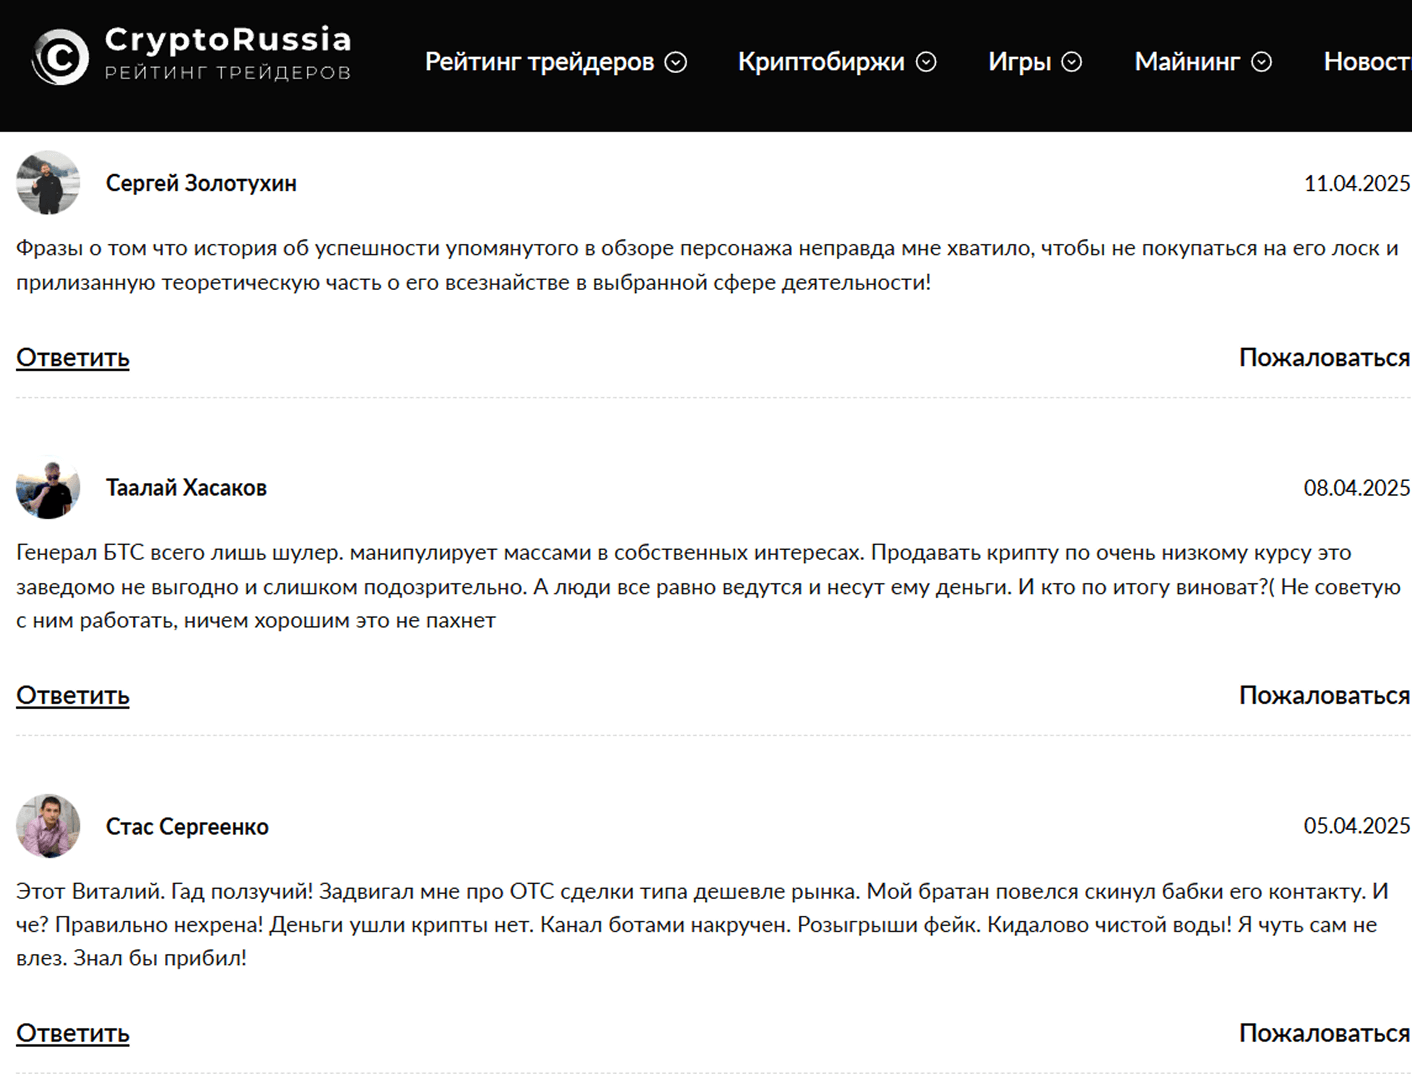The width and height of the screenshot is (1412, 1080).
Task: Click Стас Сергеенко's avatar image
Action: click(x=48, y=826)
